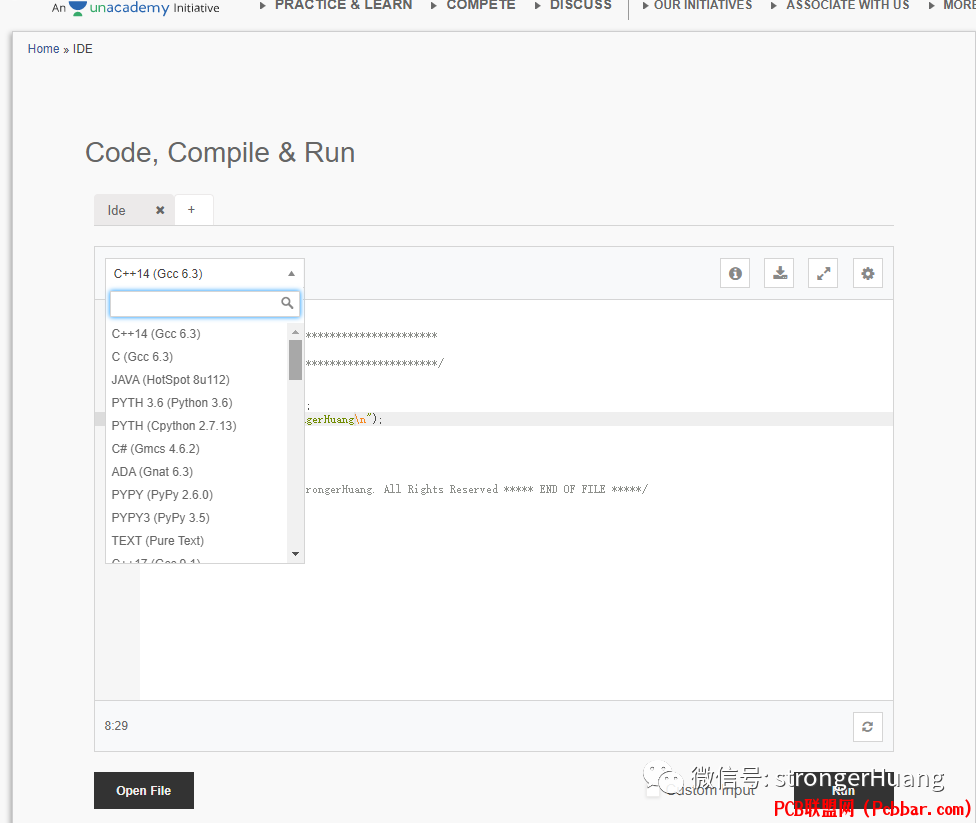Open editor settings gear icon
This screenshot has height=823, width=976.
pyautogui.click(x=868, y=273)
